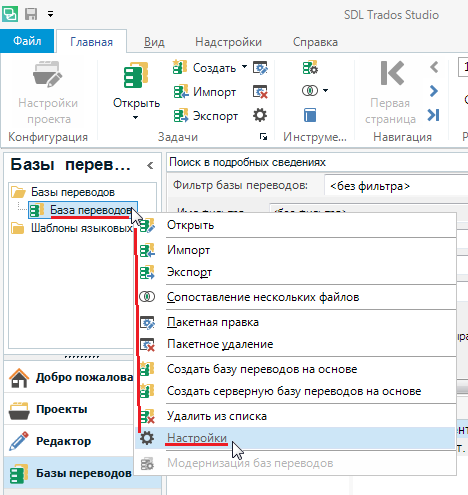This screenshot has width=468, height=495.
Task: Click batch edit icon in ribbon Задачи group
Action: point(260,68)
